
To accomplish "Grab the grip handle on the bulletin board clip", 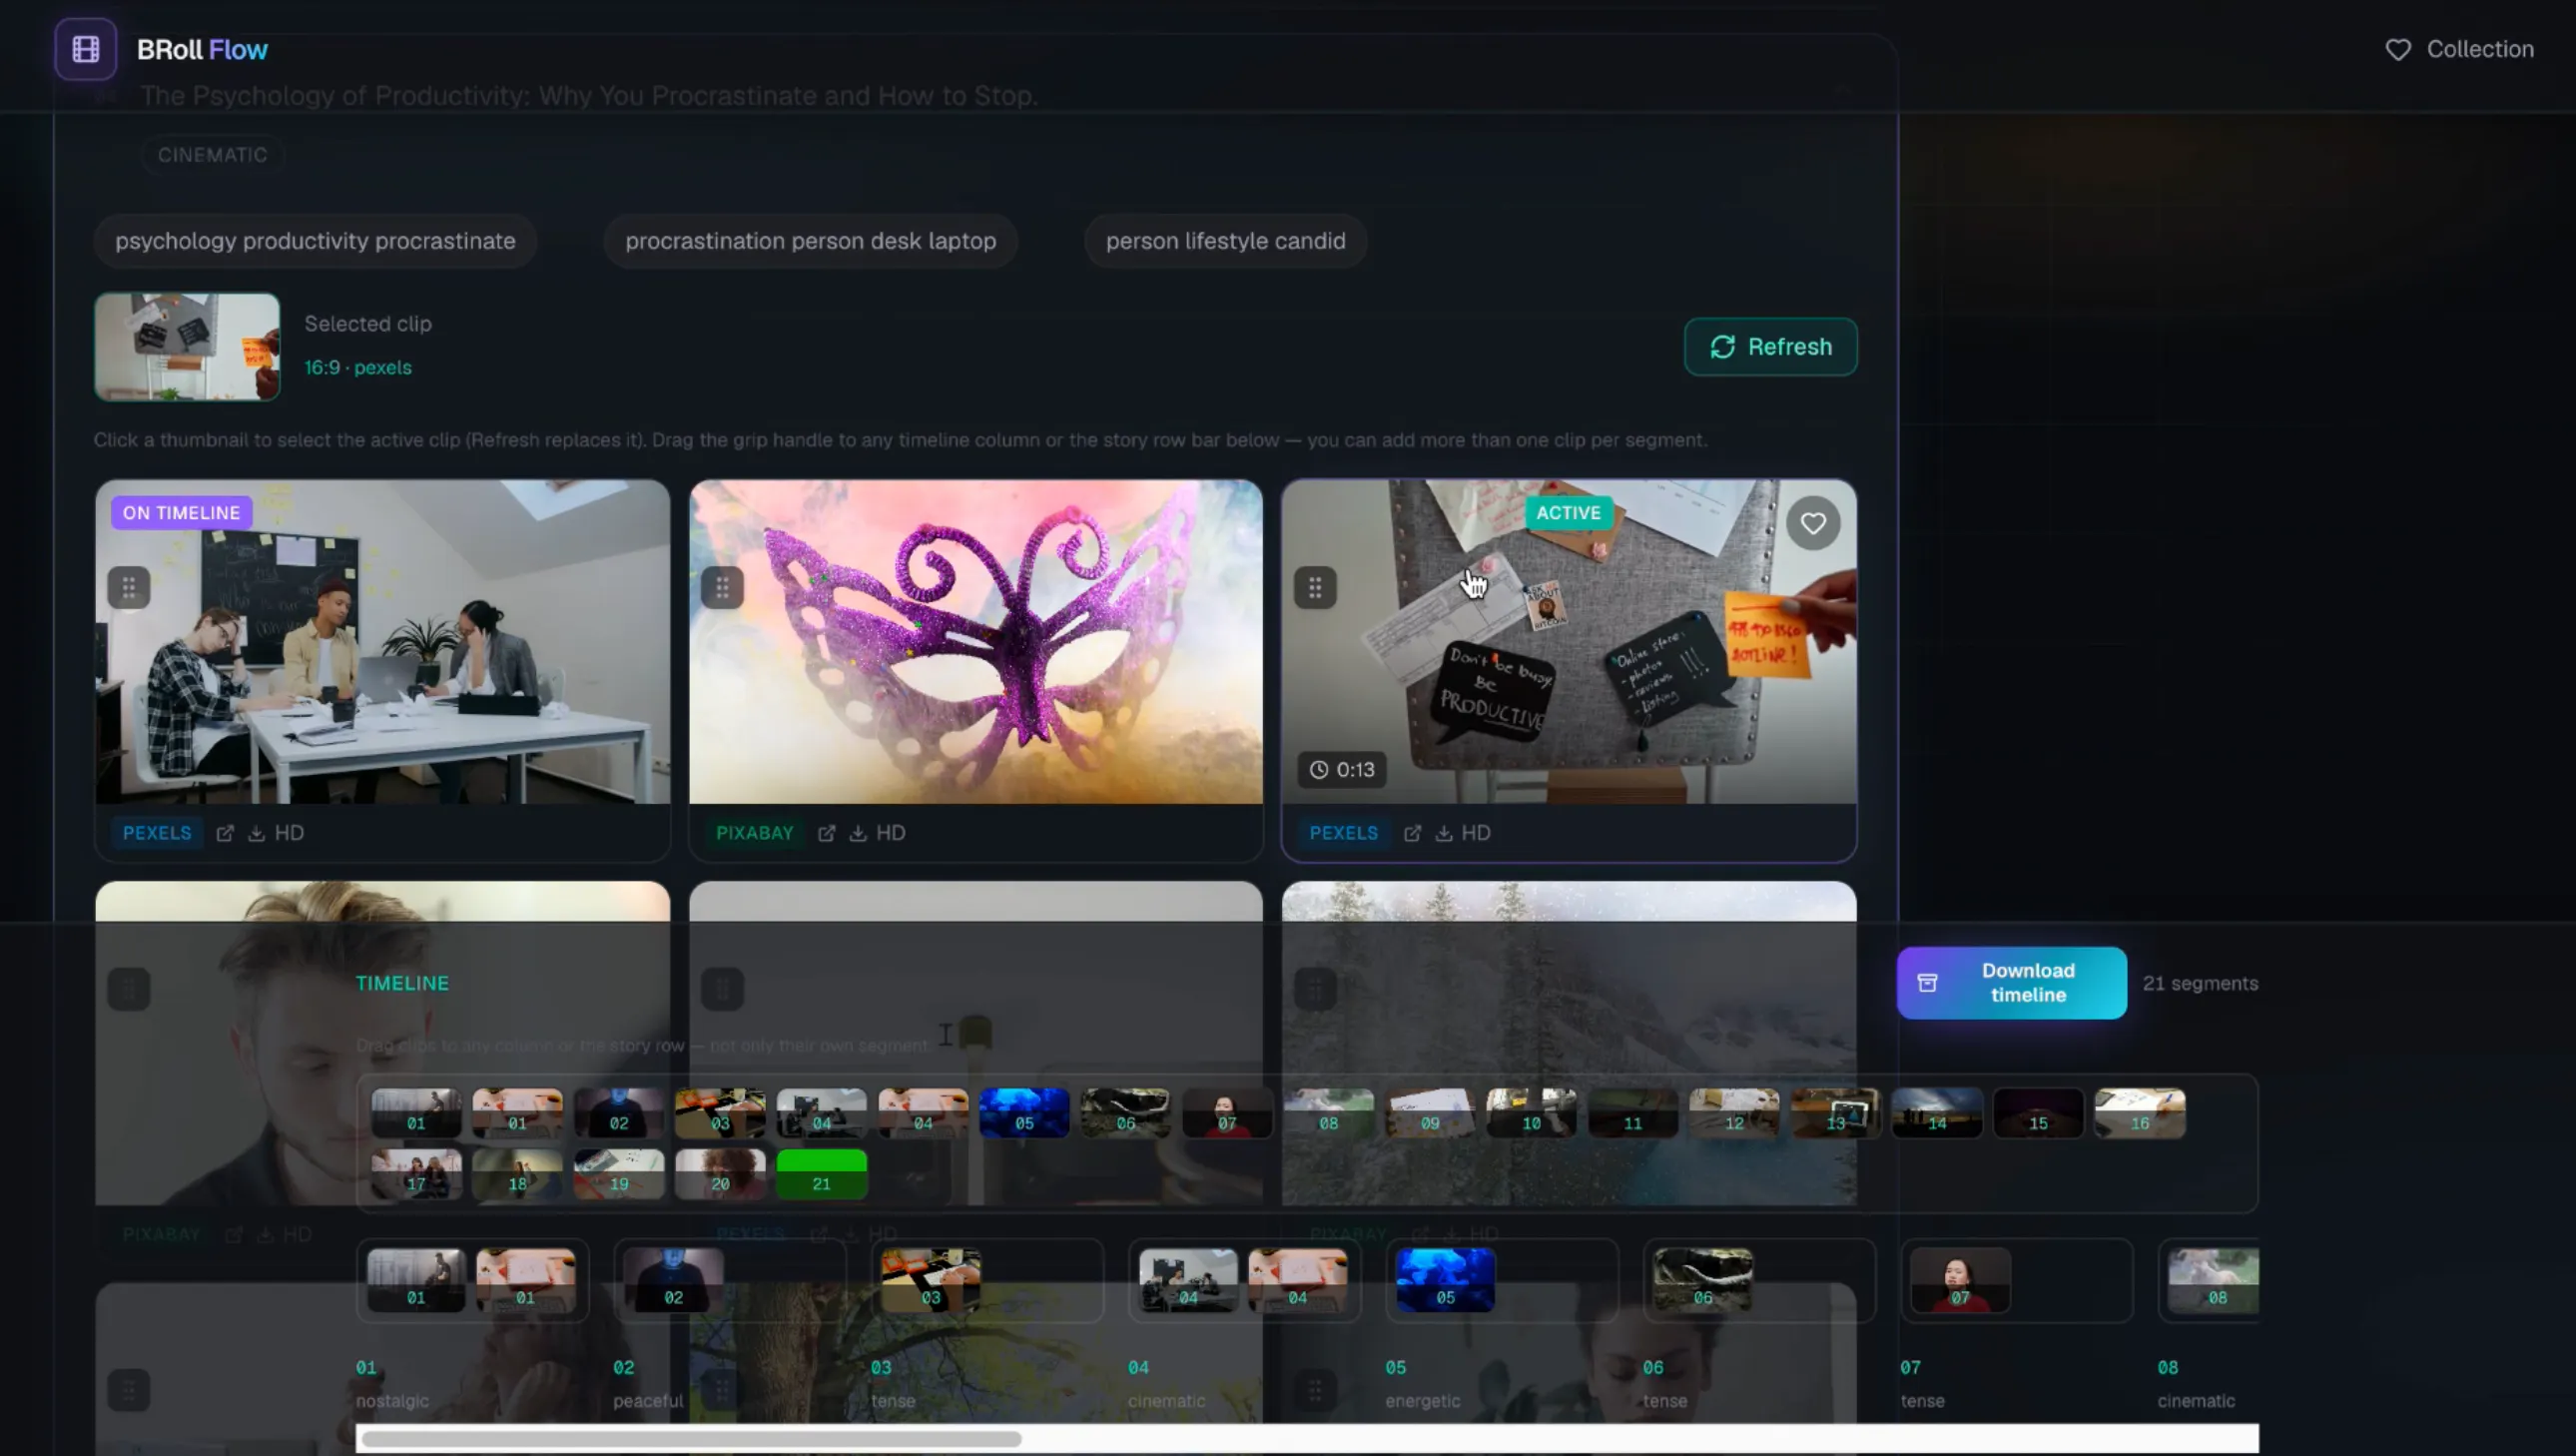I will pyautogui.click(x=1315, y=588).
